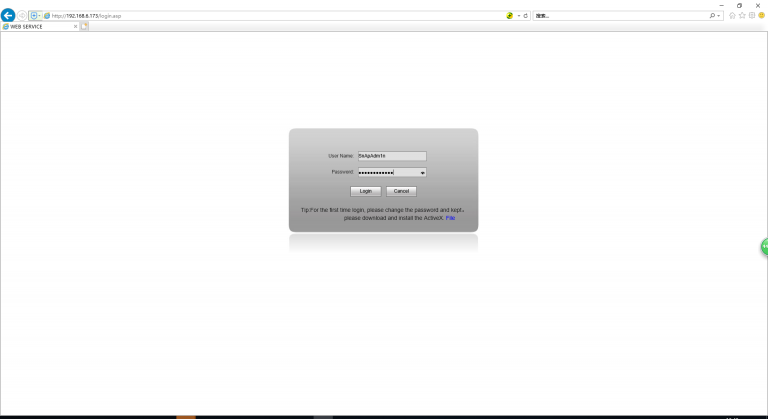768x419 pixels.
Task: Click the compatibility view icon in address bar
Action: coord(510,16)
